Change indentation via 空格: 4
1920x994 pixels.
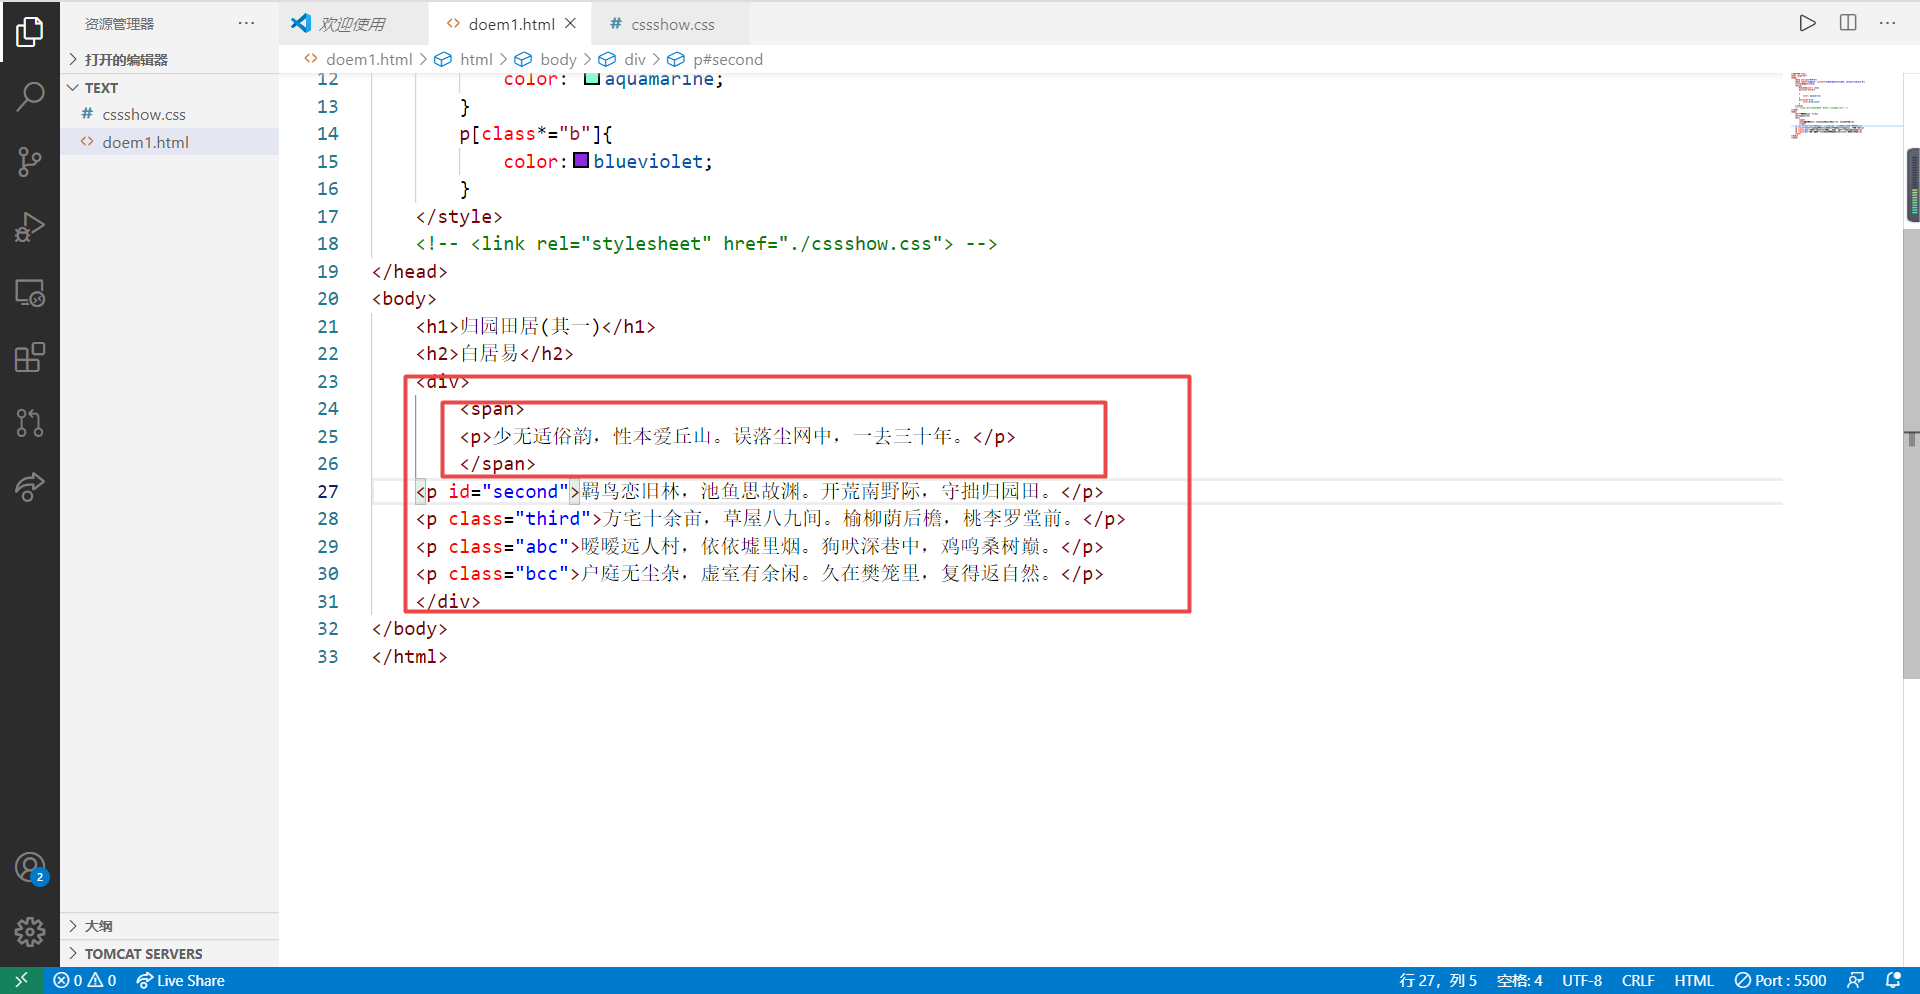(1519, 981)
